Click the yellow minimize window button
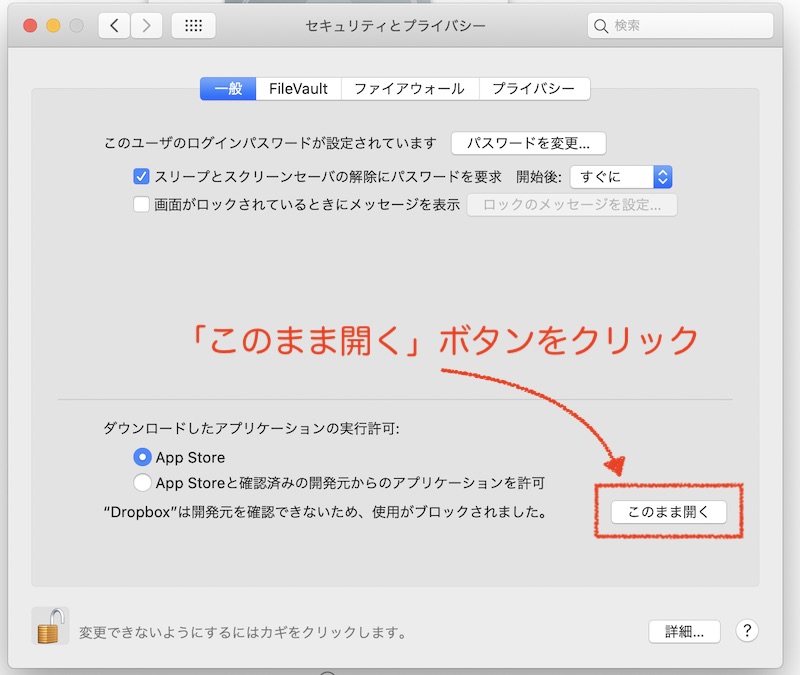Viewport: 800px width, 675px height. coord(53,25)
